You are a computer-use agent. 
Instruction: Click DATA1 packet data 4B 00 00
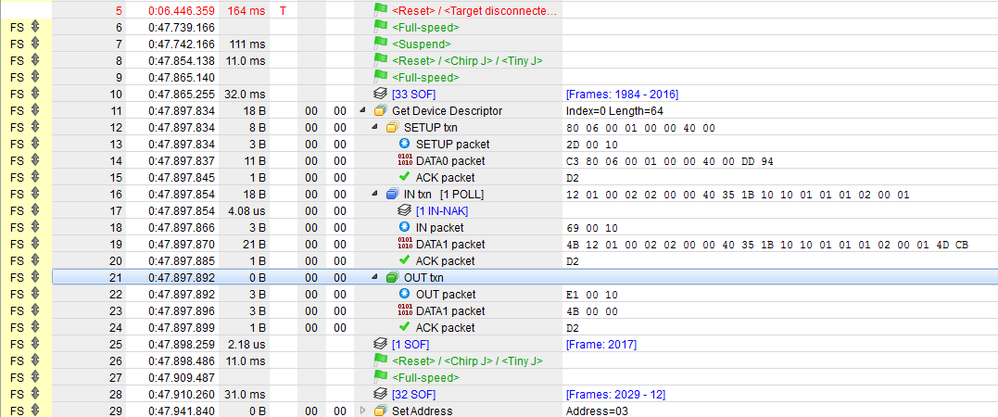591,311
